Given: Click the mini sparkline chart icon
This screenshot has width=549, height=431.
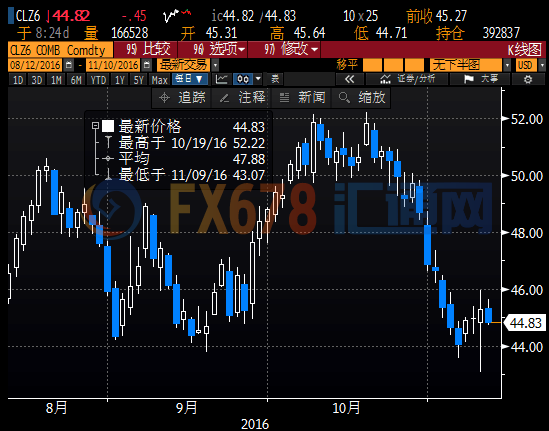Looking at the screenshot, I should pos(177,16).
